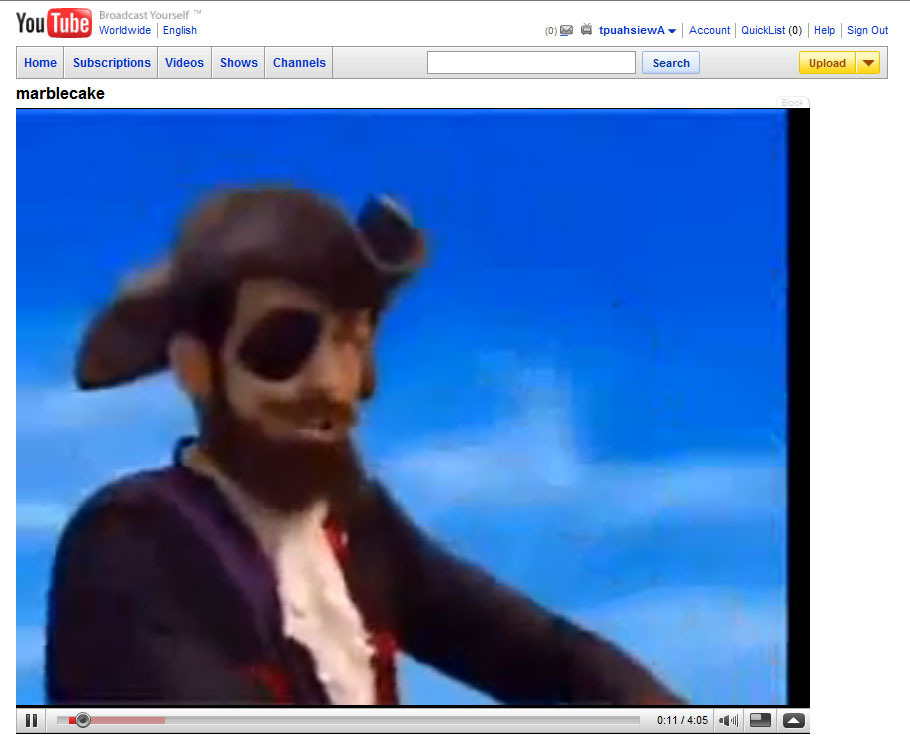Focus the search text field
The image size is (910, 740).
(531, 63)
